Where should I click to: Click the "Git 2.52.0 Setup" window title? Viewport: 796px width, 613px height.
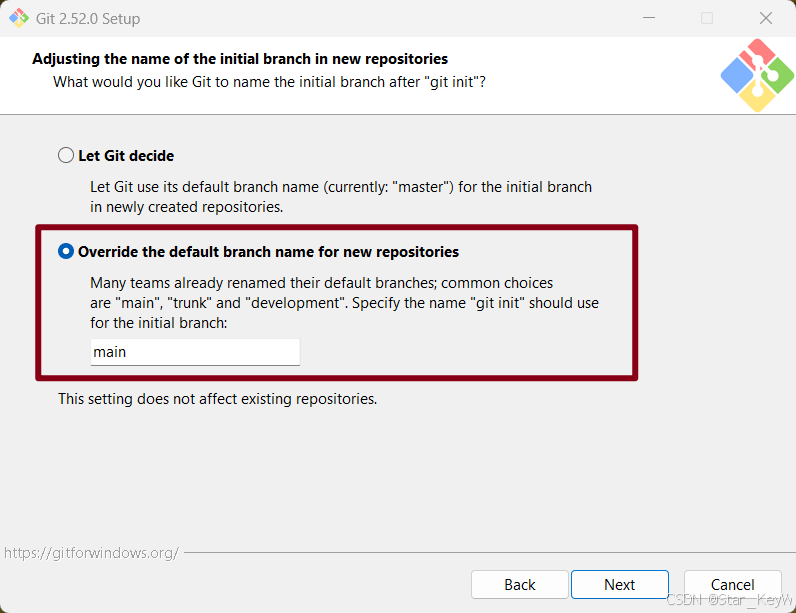point(88,19)
